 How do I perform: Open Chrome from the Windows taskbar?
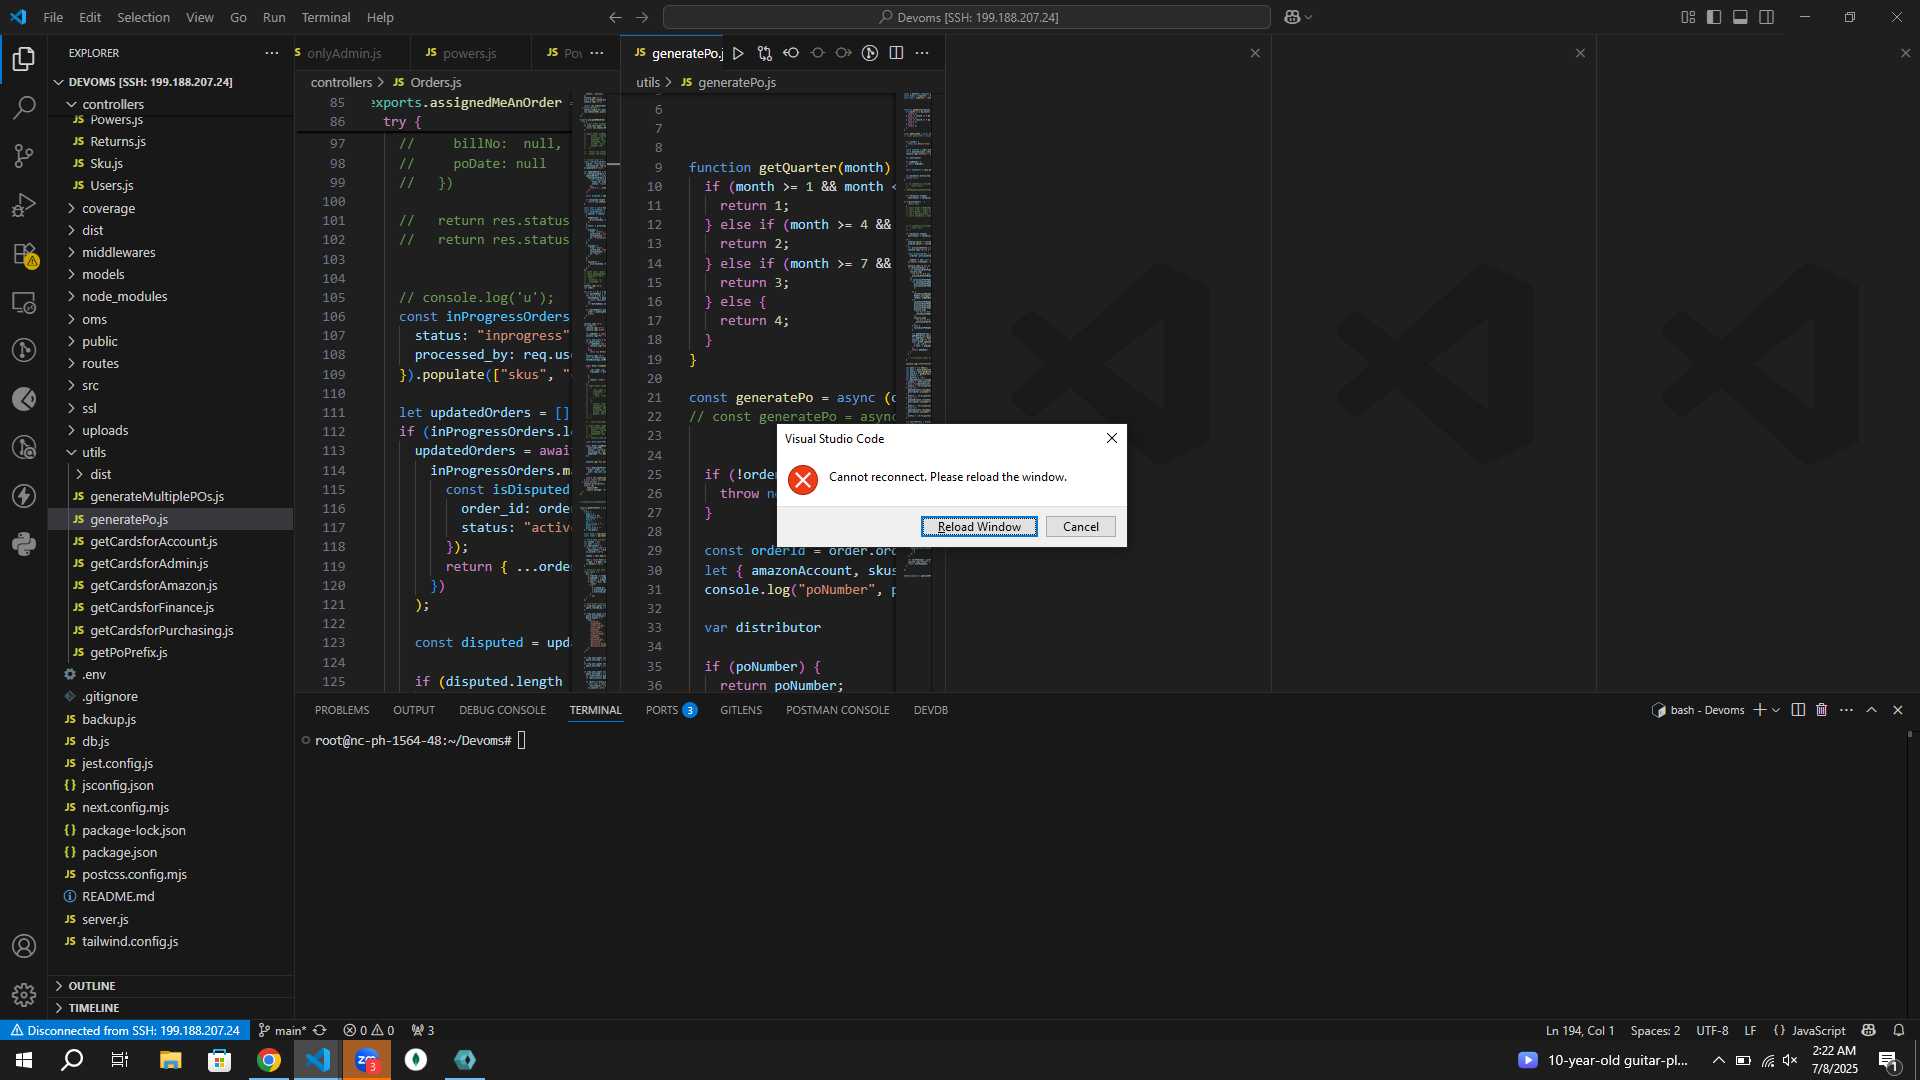point(269,1060)
